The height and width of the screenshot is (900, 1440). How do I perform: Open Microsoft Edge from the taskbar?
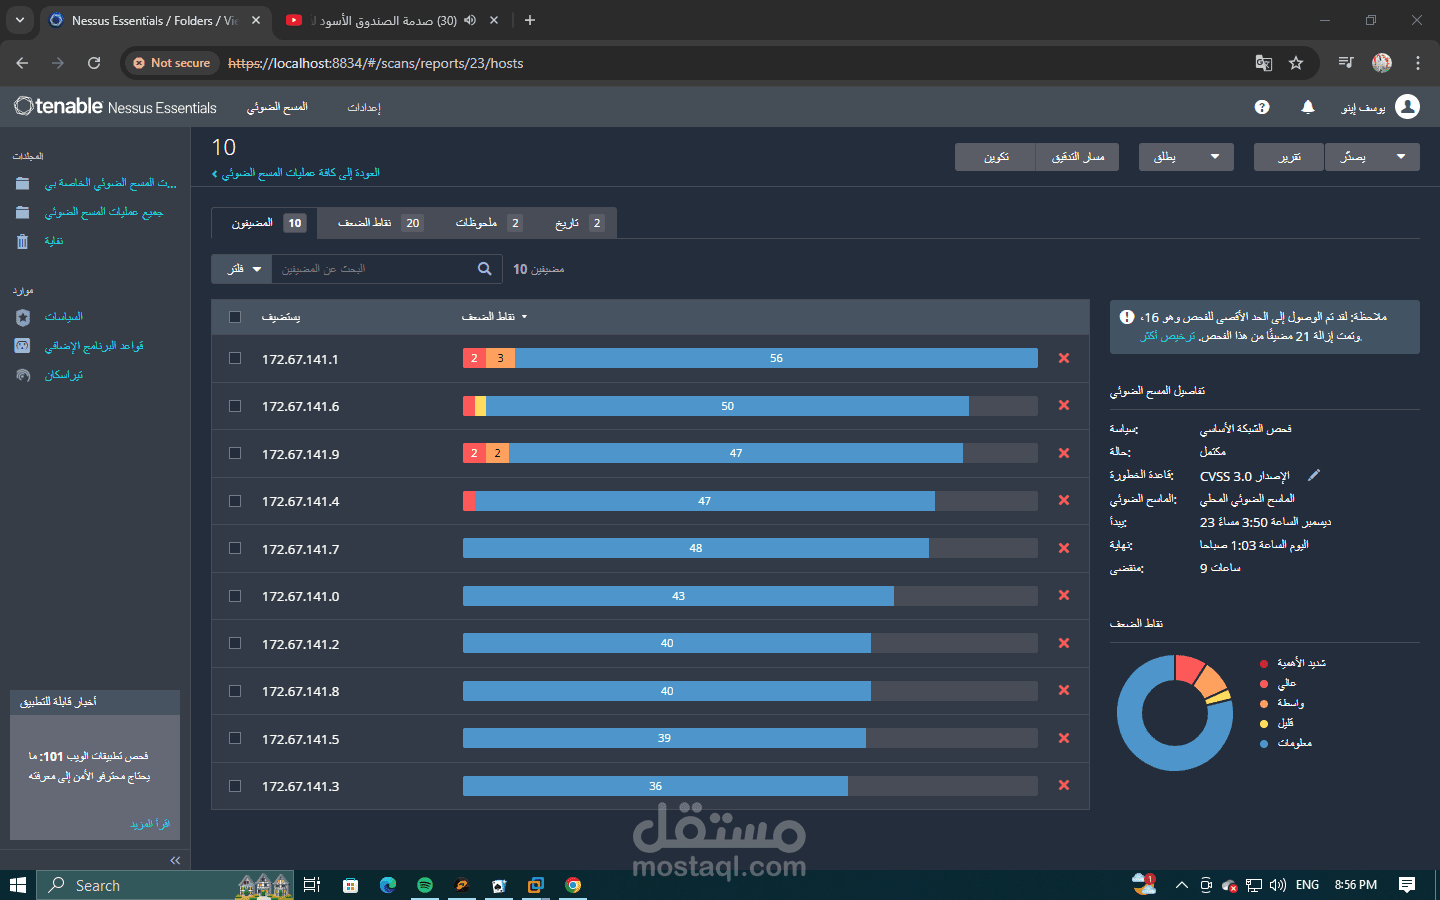[388, 885]
